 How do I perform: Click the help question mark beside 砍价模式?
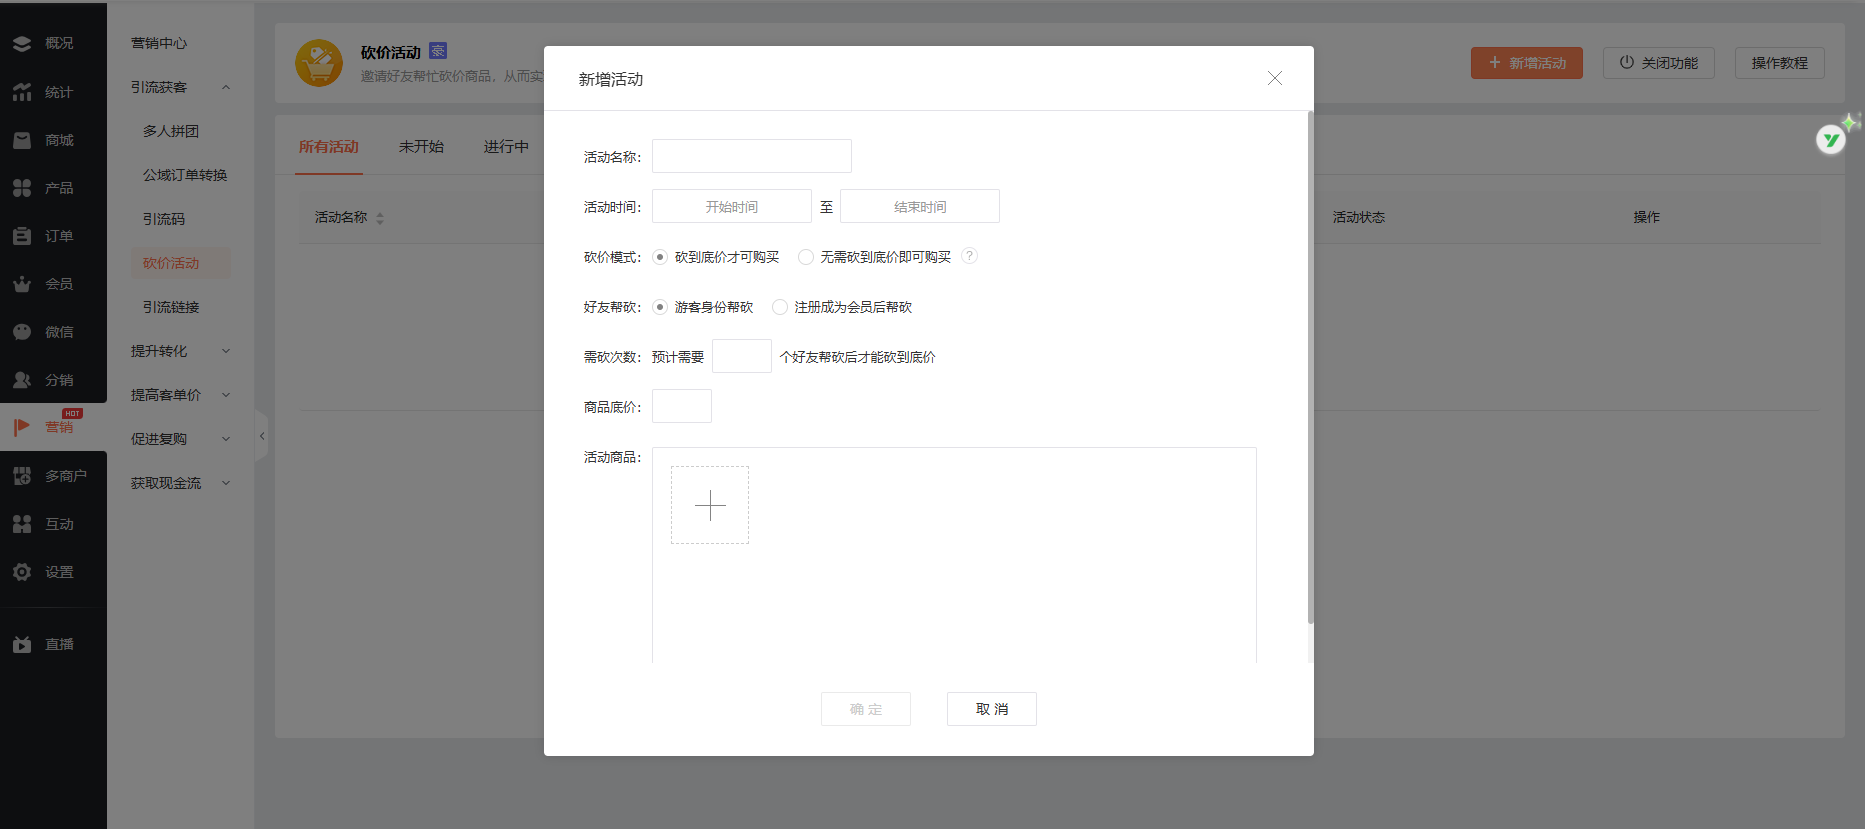969,256
